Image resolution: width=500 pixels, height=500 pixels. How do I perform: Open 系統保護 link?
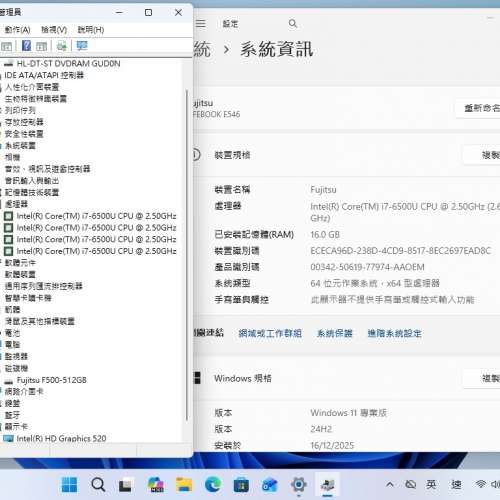pos(334,333)
